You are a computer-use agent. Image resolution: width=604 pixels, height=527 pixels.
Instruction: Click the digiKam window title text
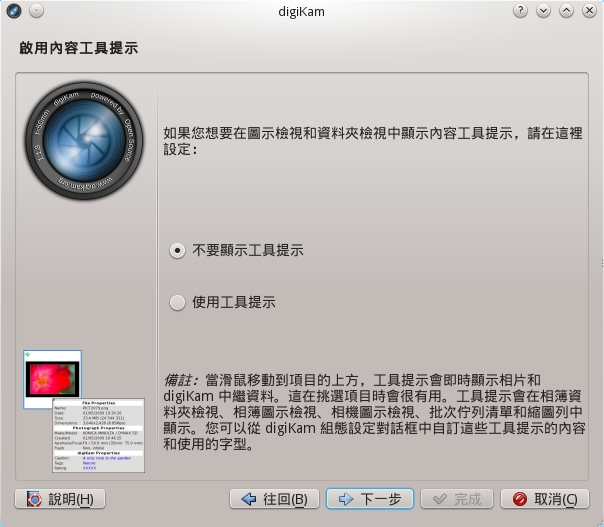(x=302, y=12)
